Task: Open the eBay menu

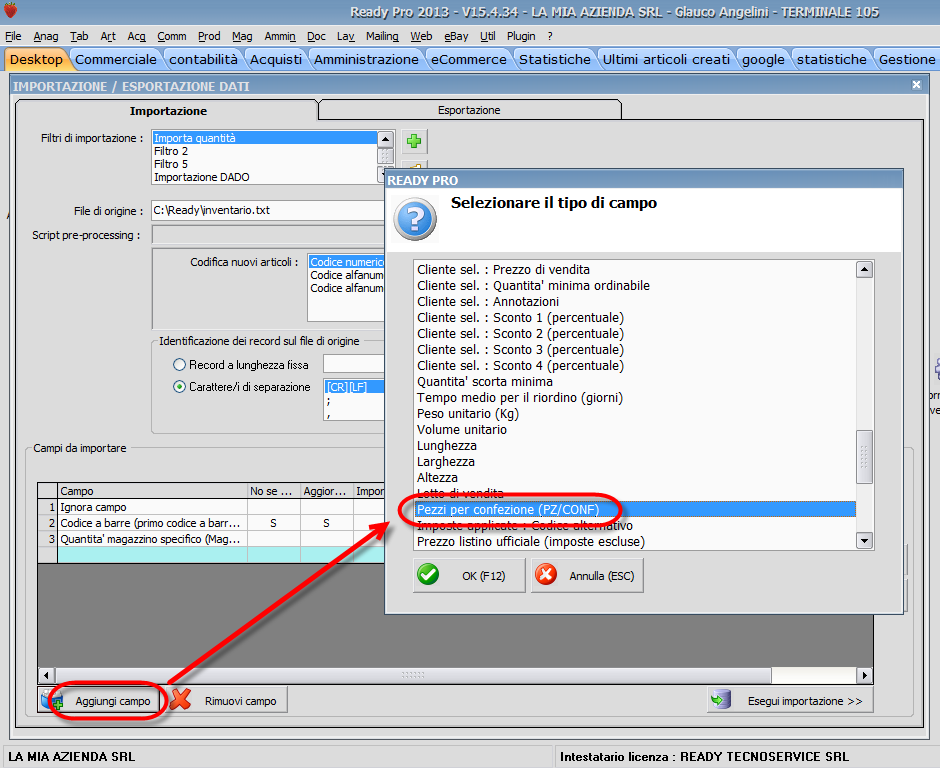Action: click(x=456, y=36)
